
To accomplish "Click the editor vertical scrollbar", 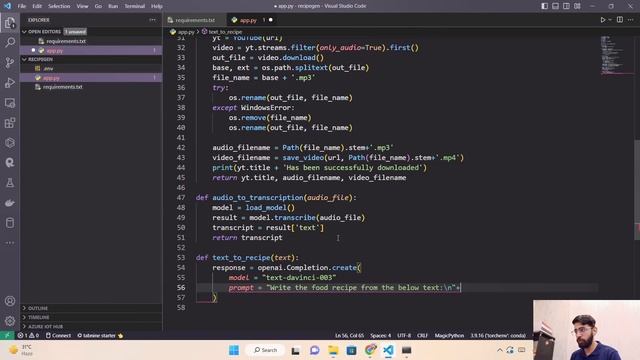I will tap(637, 191).
